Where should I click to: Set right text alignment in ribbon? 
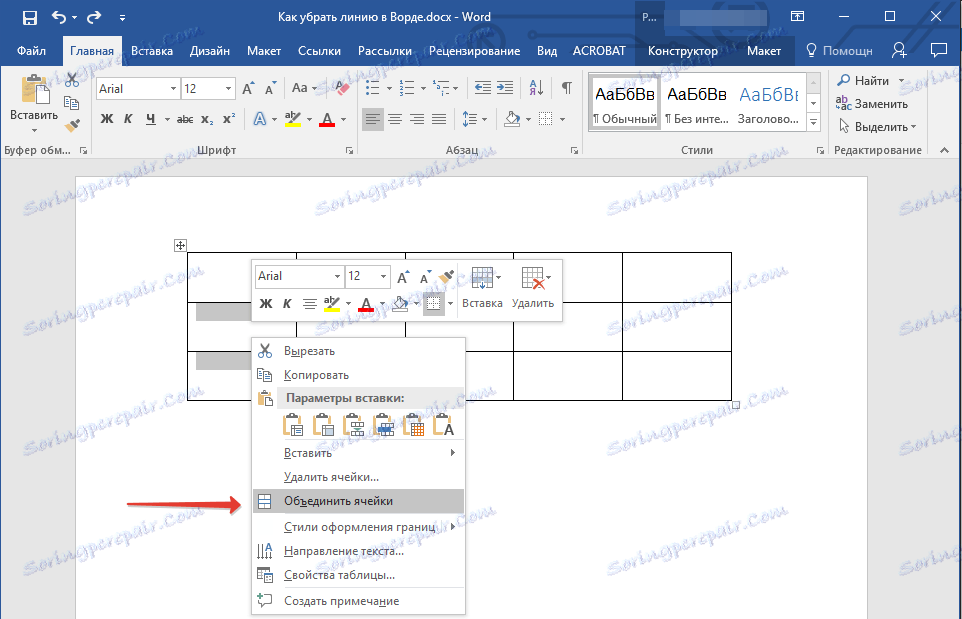pyautogui.click(x=417, y=119)
